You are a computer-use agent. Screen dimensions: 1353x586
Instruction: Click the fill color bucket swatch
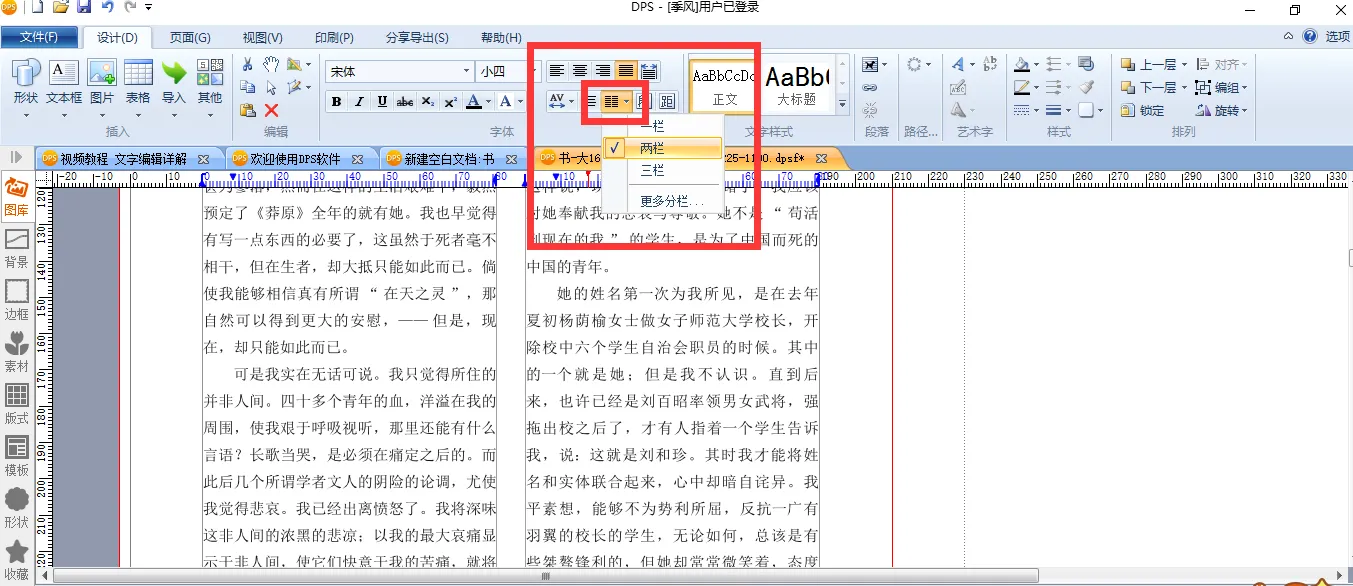(1021, 64)
